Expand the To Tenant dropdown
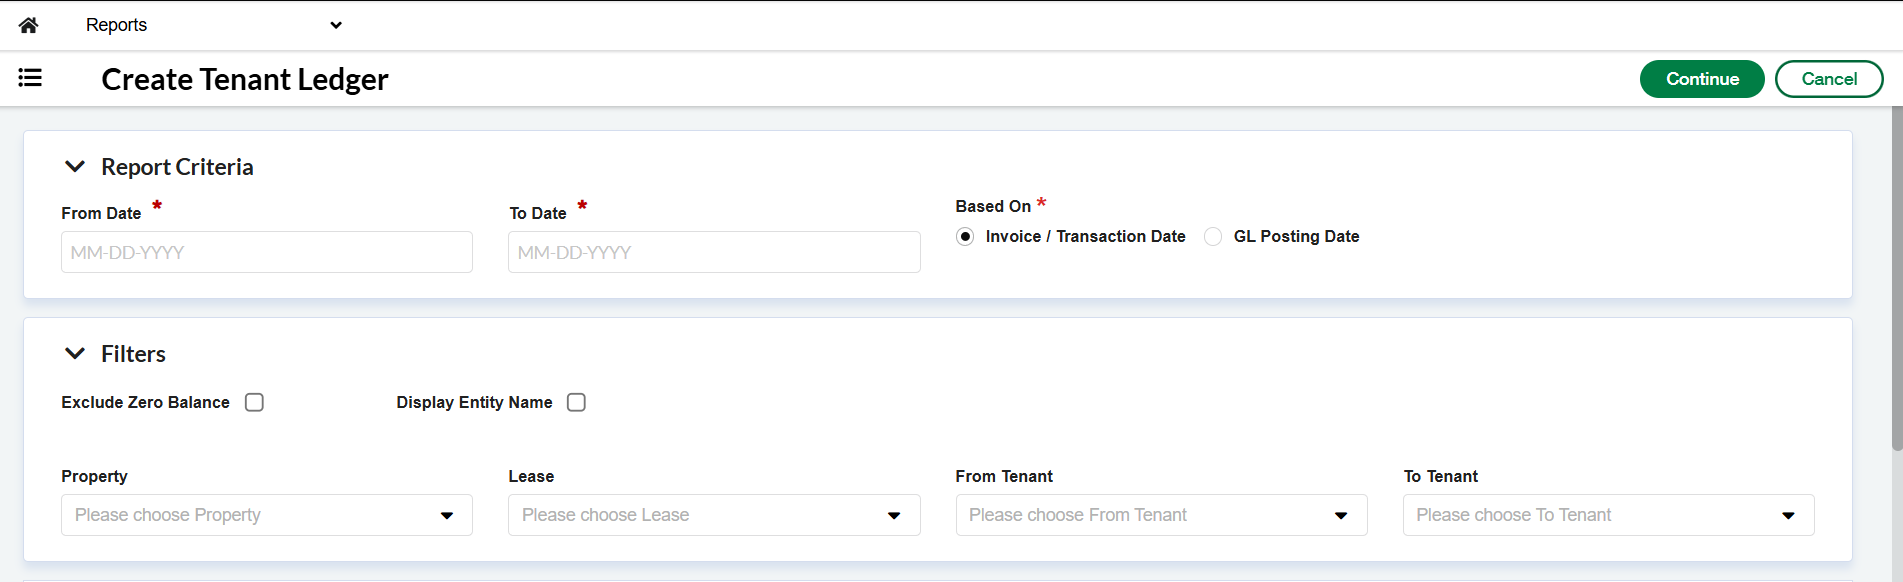1903x582 pixels. click(1608, 515)
